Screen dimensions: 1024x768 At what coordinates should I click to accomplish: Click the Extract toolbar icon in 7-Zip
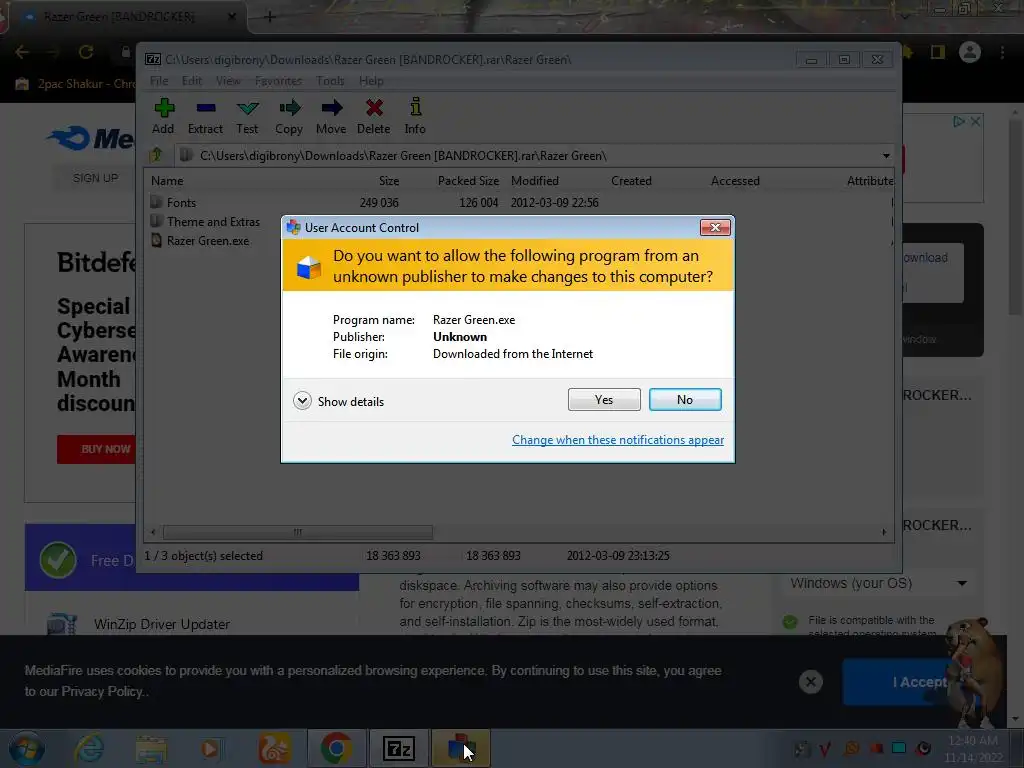point(206,108)
